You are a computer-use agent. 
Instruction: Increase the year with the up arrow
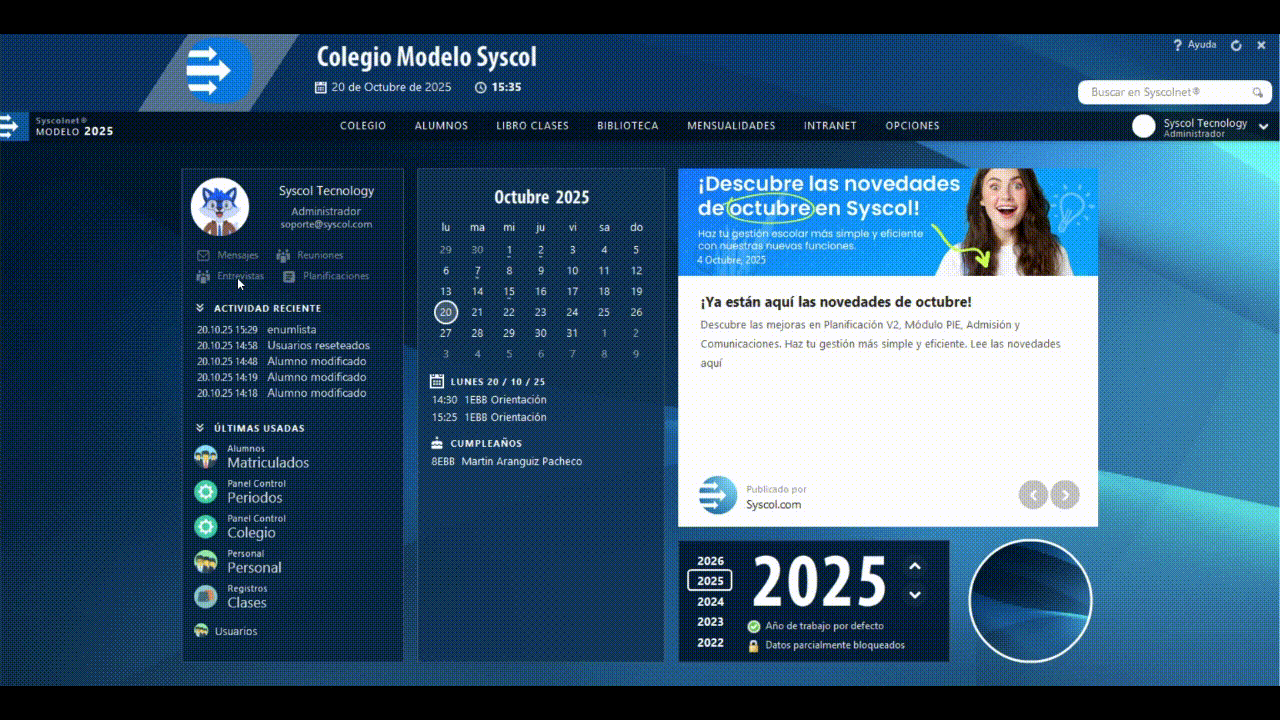click(914, 566)
